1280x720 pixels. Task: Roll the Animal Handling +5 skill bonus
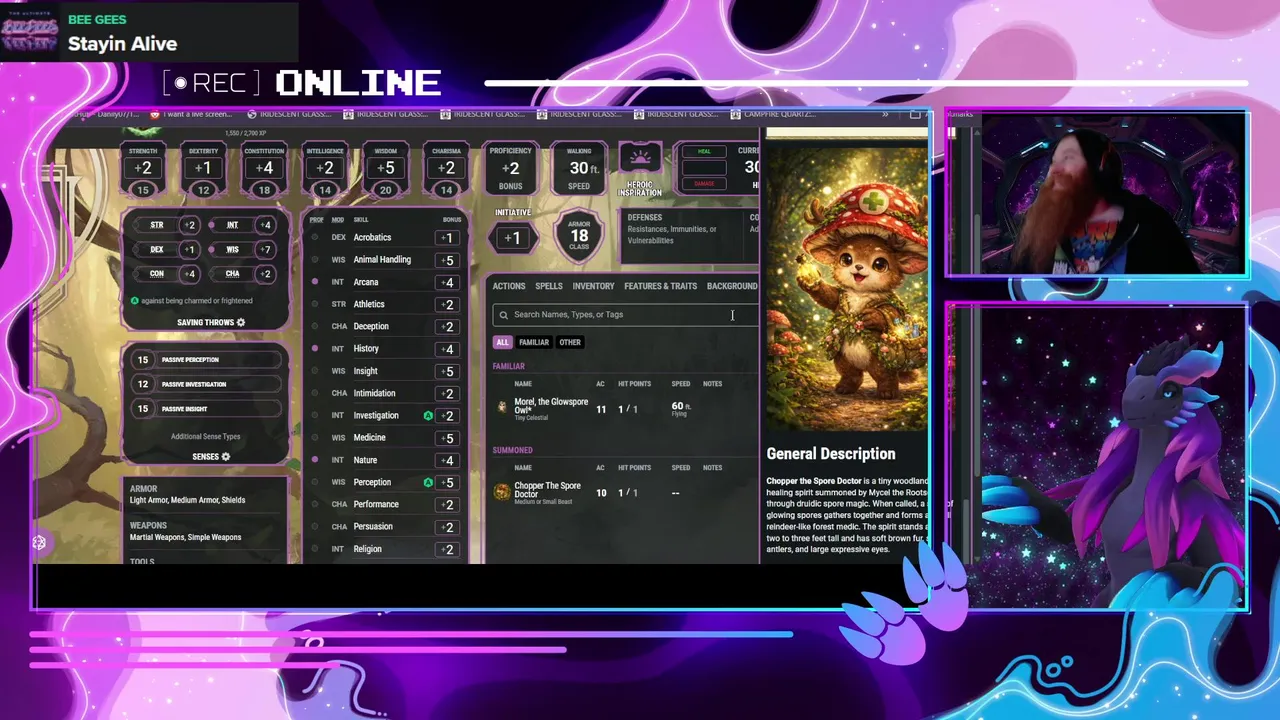click(x=448, y=260)
